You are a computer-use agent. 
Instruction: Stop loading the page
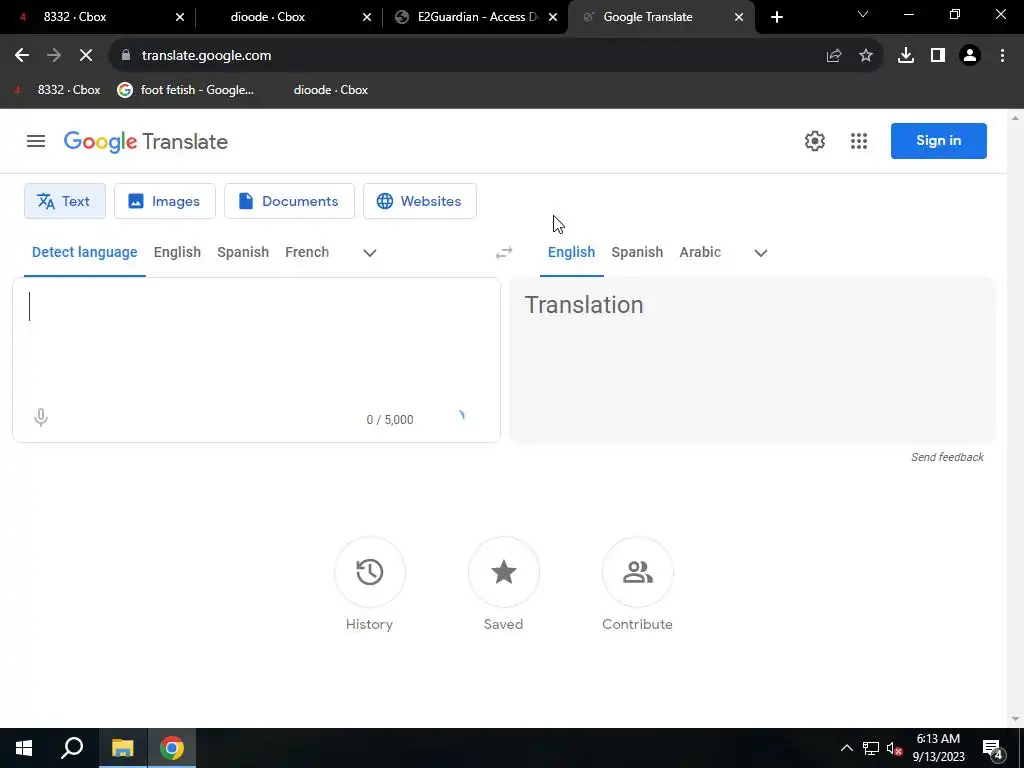[86, 56]
